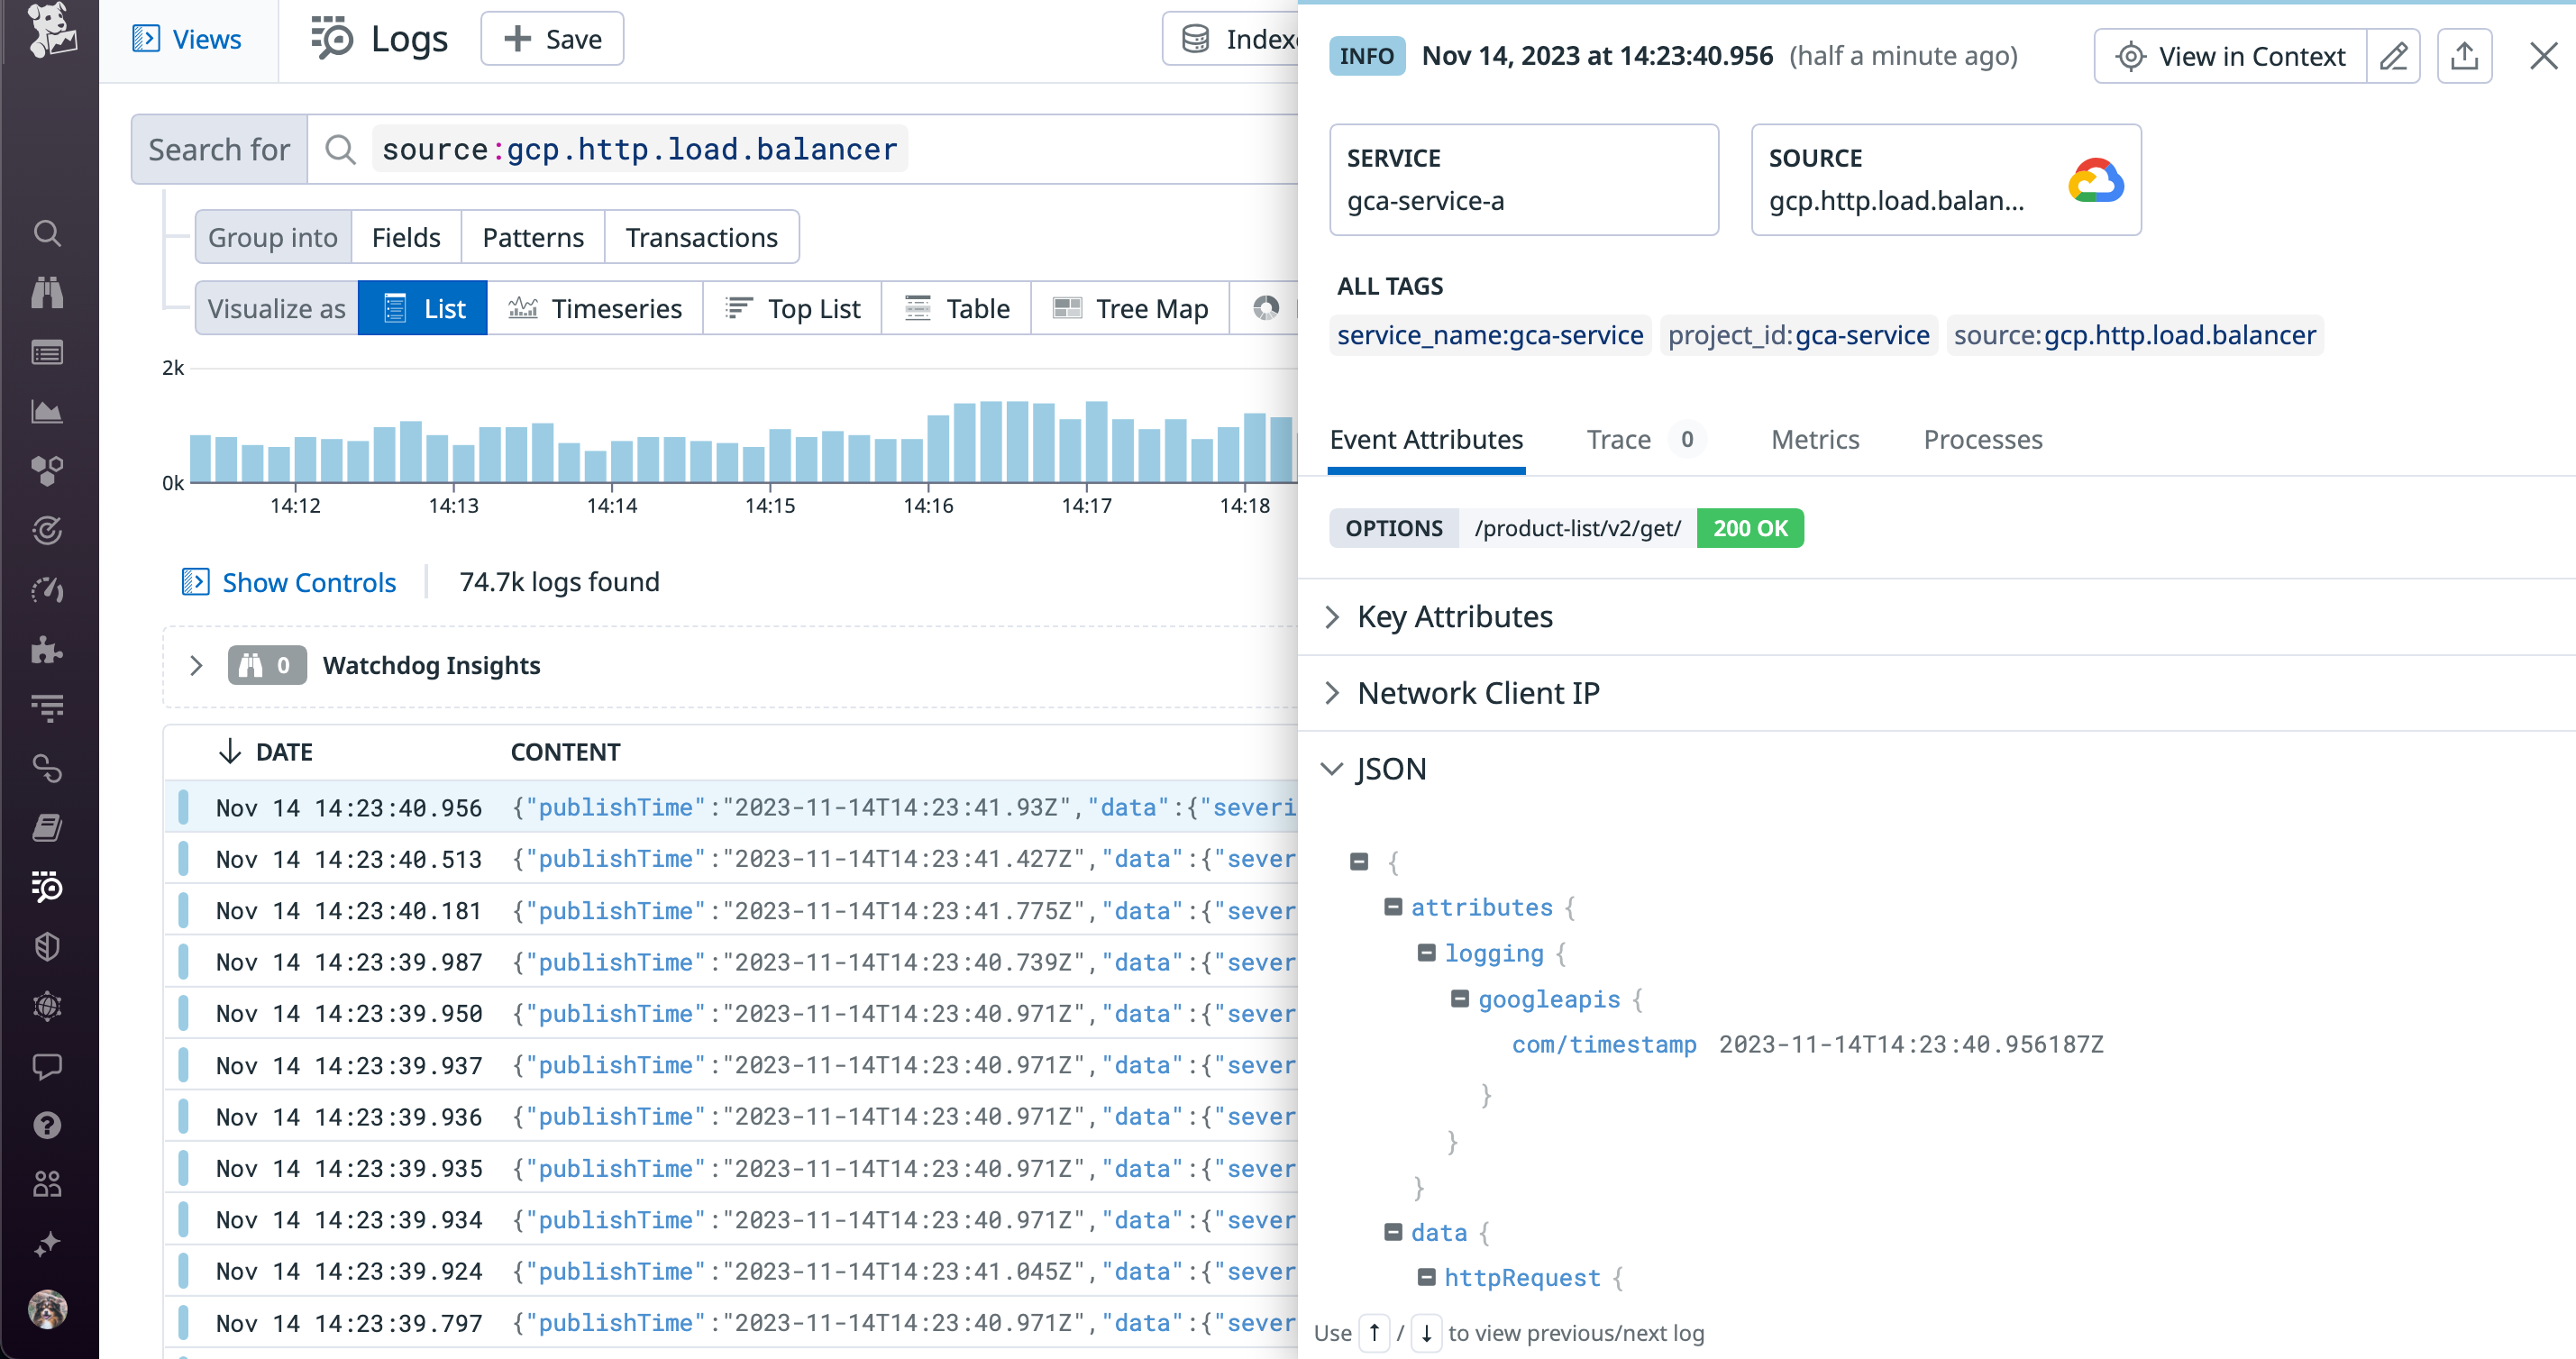
Task: Collapse the httpRequest JSON node
Action: coord(1427,1277)
